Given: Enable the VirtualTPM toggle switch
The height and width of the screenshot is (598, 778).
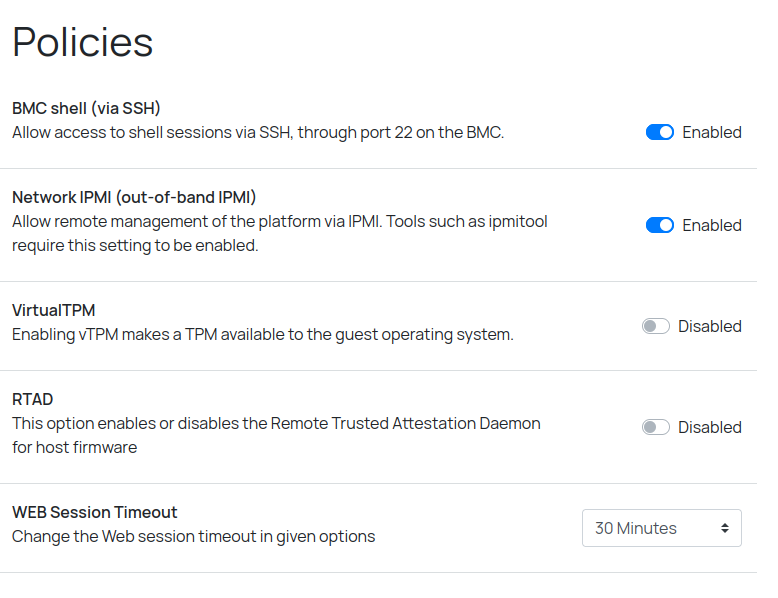Looking at the screenshot, I should click(656, 326).
